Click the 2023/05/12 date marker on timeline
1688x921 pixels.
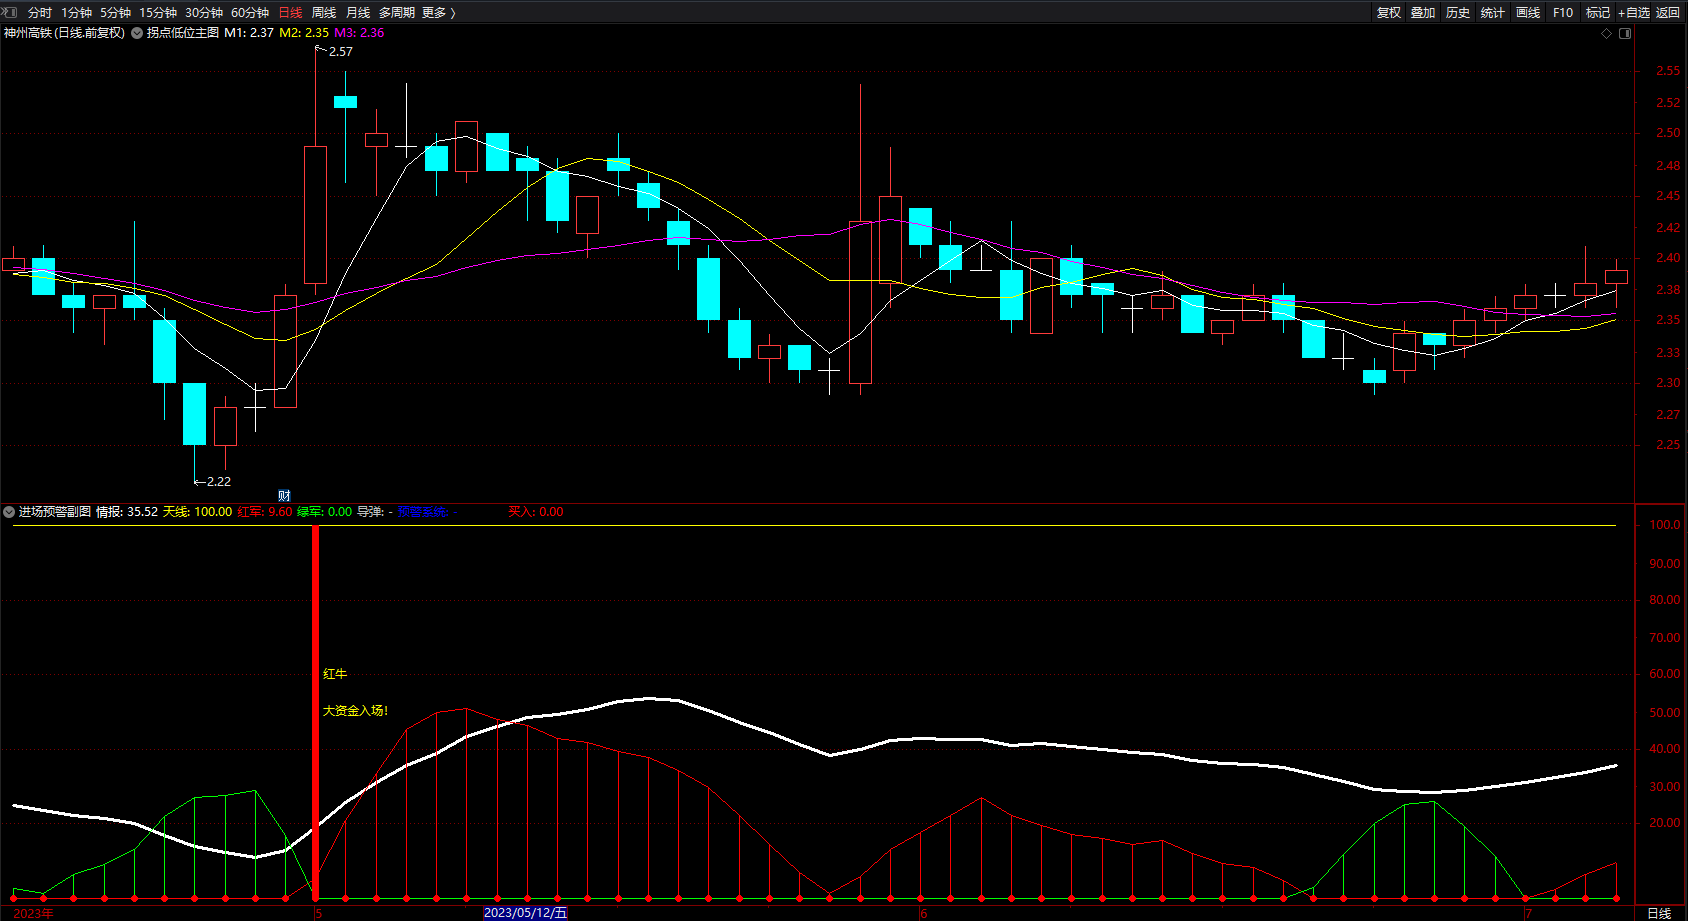525,913
